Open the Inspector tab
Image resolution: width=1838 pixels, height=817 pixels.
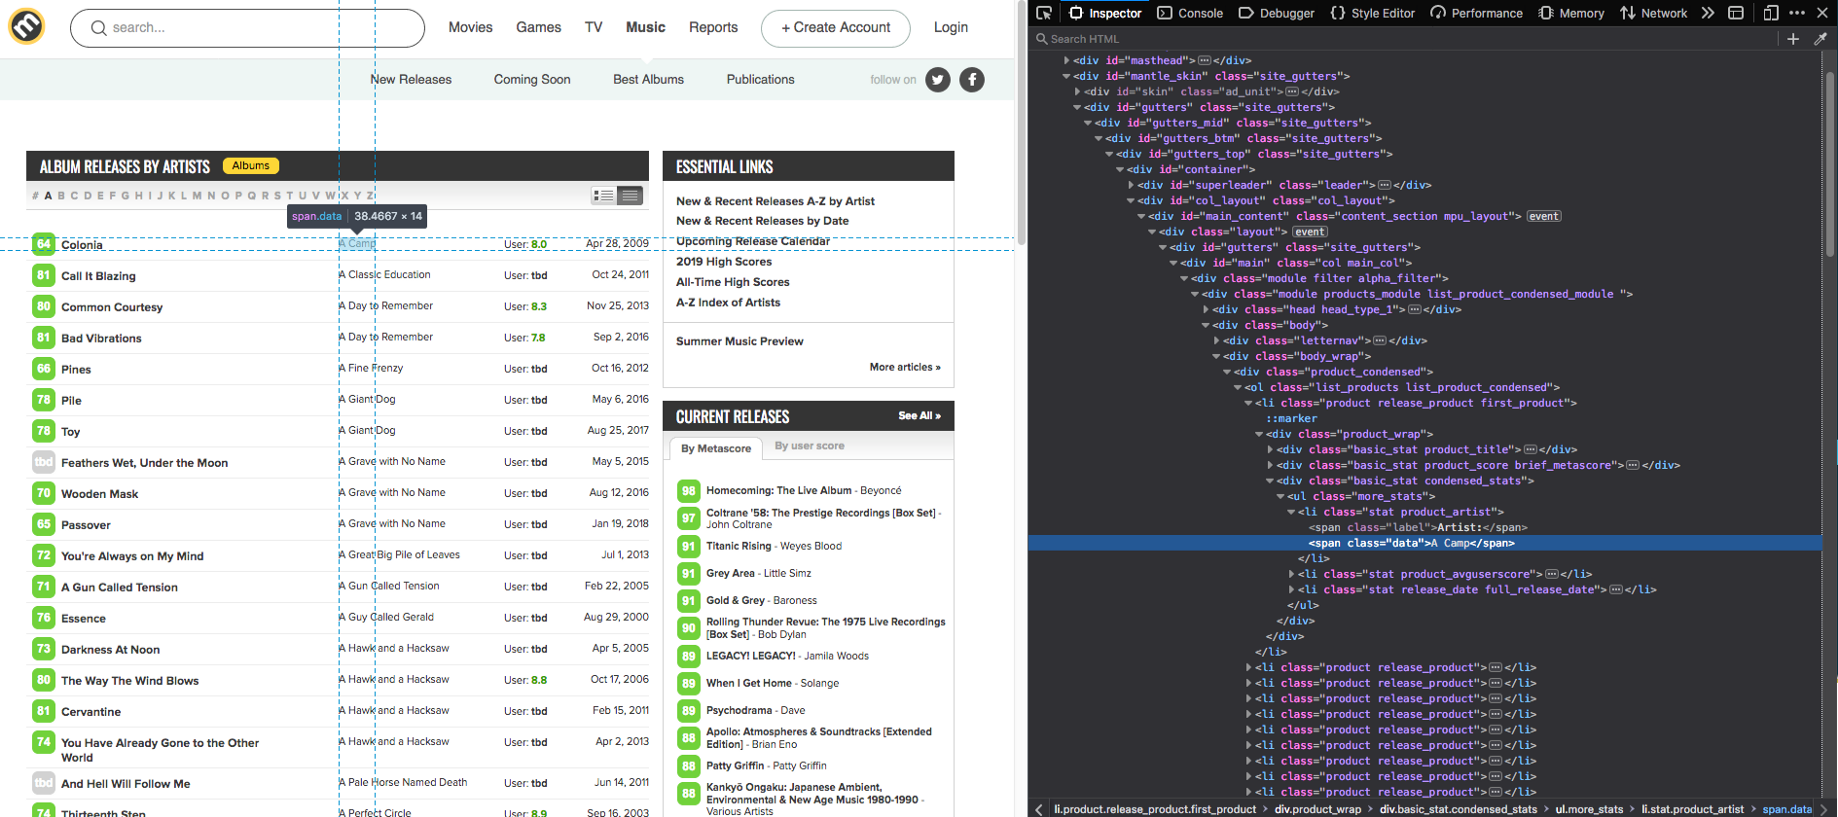coord(1105,13)
